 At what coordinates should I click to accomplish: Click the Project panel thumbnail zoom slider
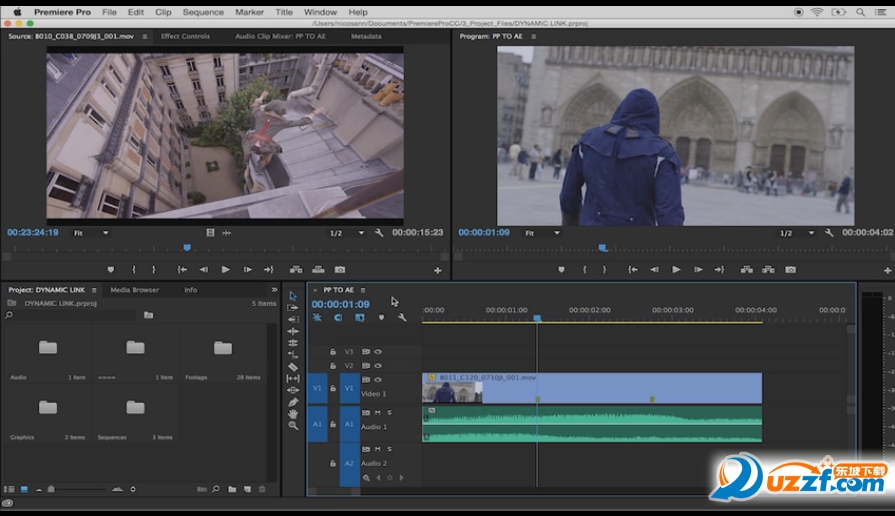coord(50,489)
